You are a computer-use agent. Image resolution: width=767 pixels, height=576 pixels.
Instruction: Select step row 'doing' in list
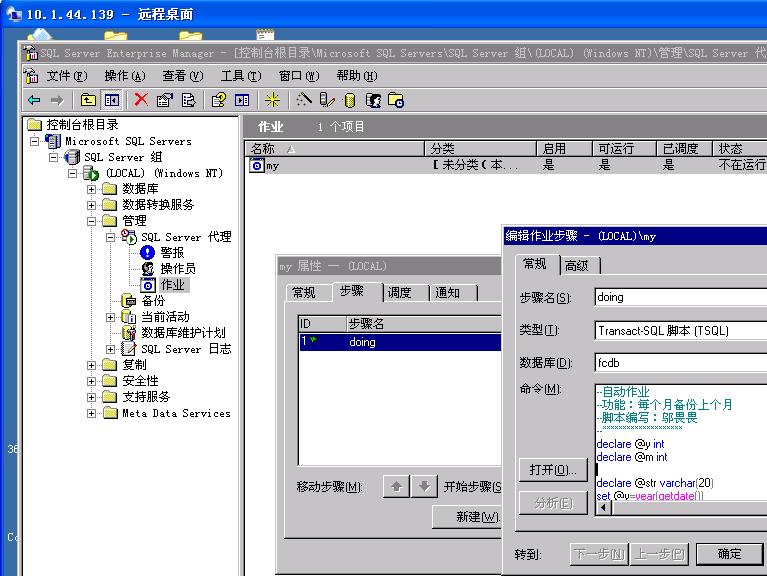tap(400, 342)
